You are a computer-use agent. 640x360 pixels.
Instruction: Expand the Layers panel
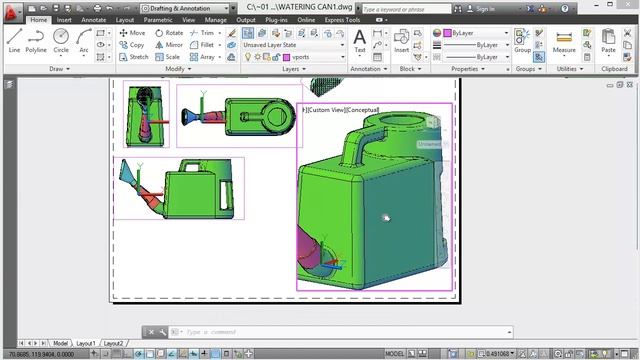pos(294,69)
